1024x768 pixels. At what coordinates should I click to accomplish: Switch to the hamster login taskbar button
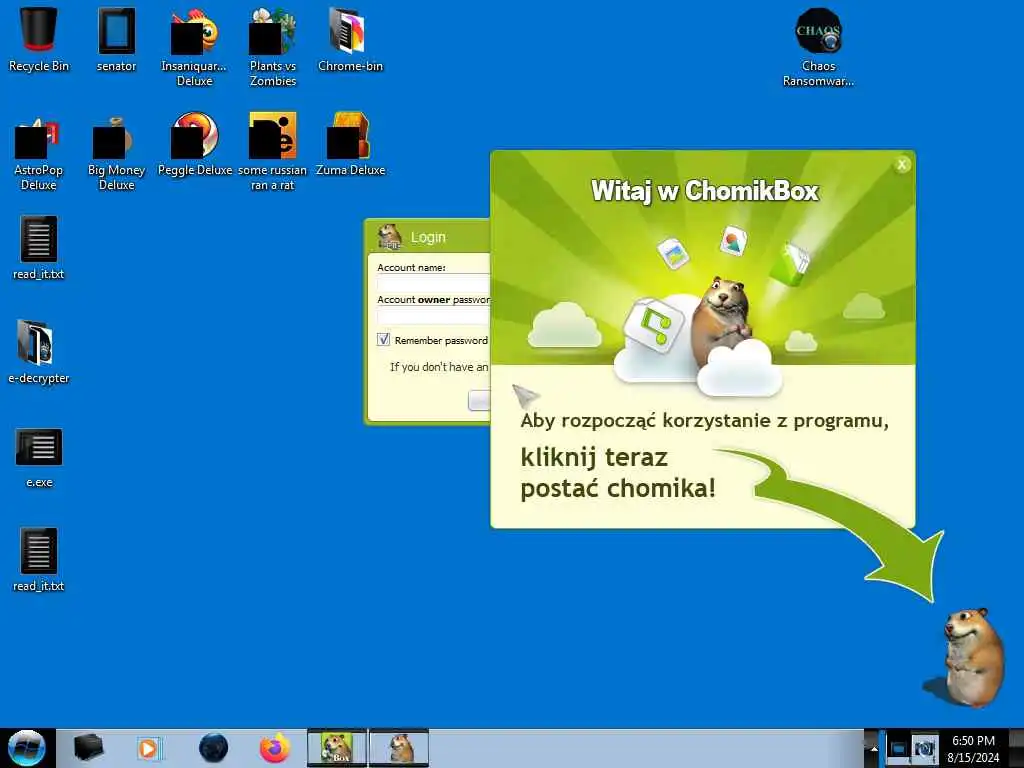tap(399, 748)
